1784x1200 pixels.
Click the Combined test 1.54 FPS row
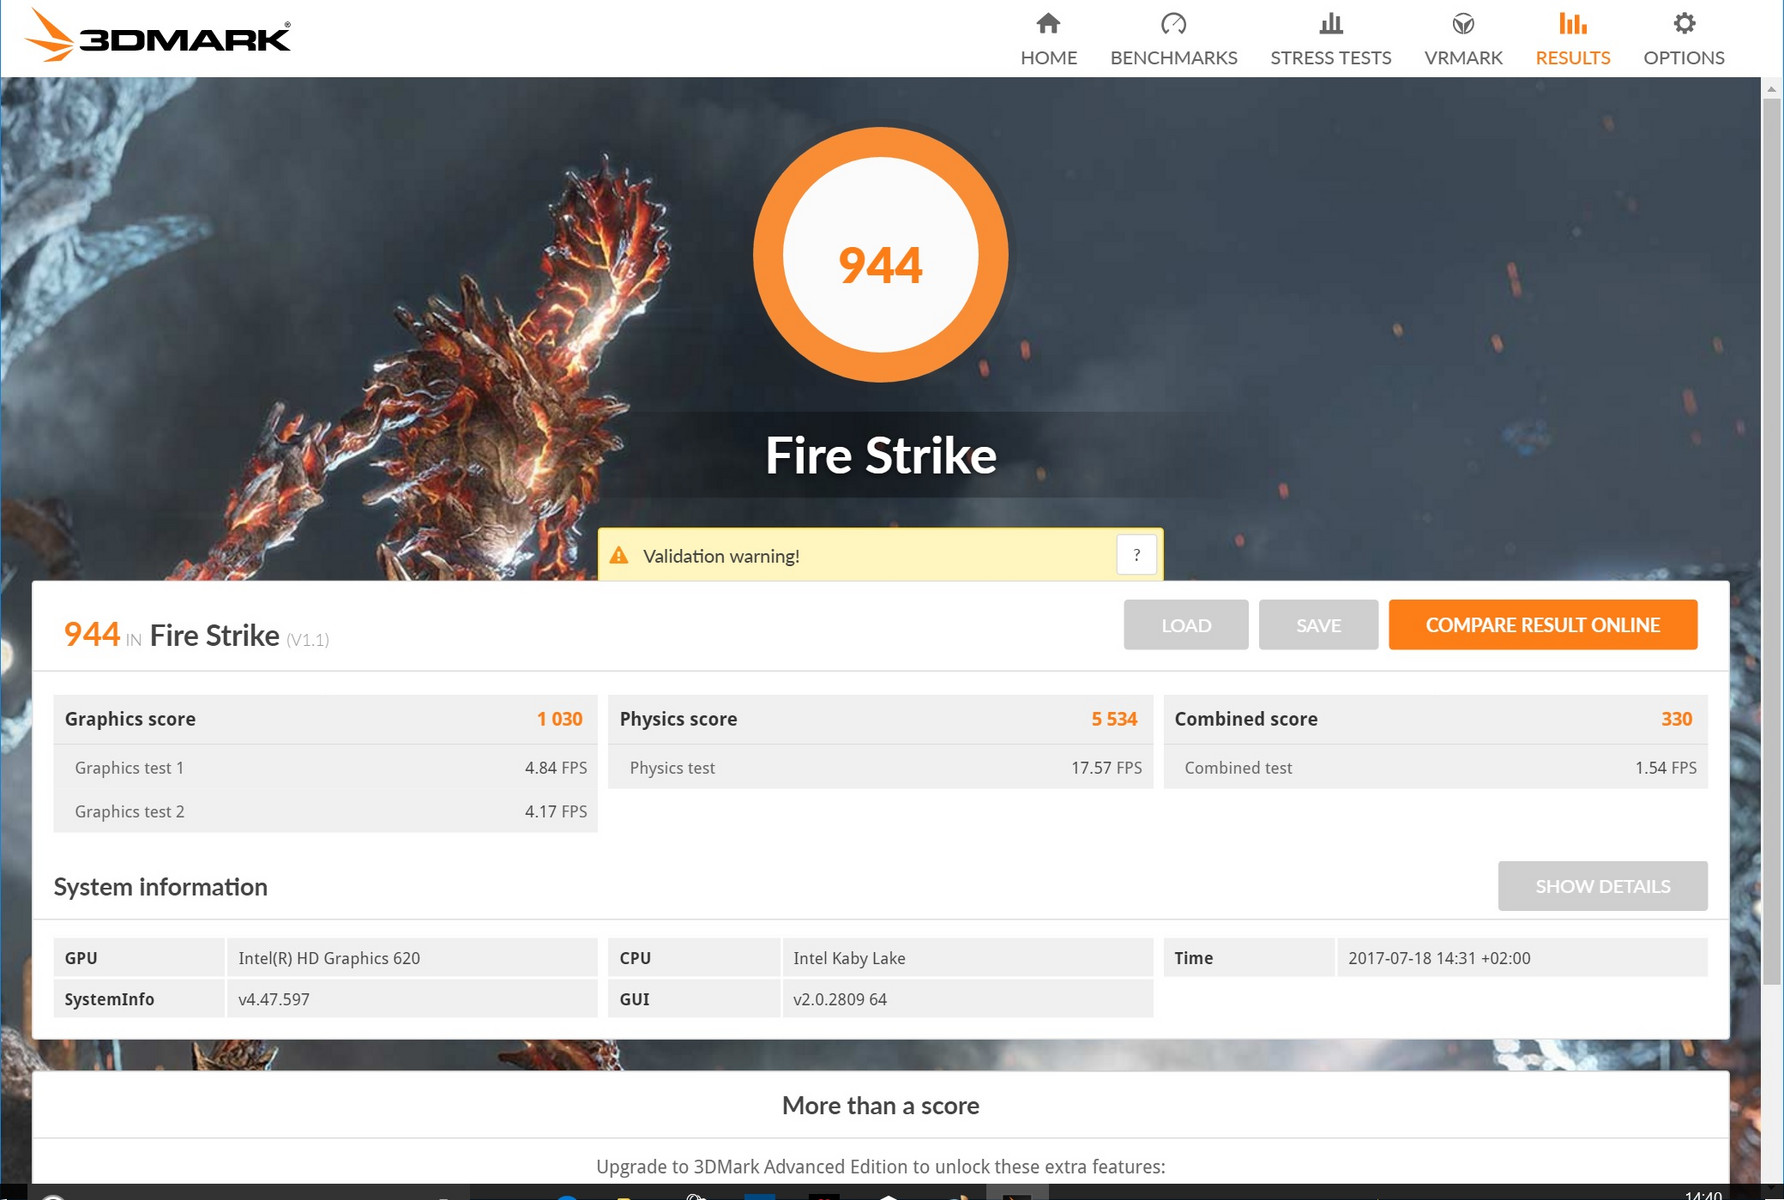pyautogui.click(x=1435, y=767)
